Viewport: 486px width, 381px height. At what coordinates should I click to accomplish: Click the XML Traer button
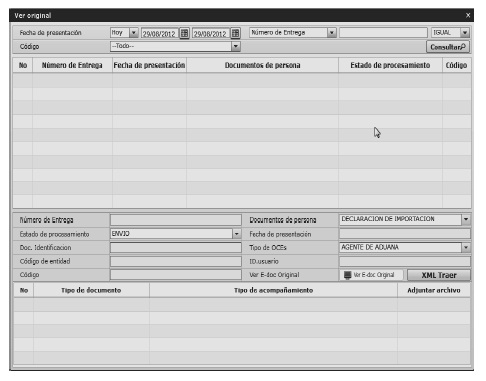(439, 275)
